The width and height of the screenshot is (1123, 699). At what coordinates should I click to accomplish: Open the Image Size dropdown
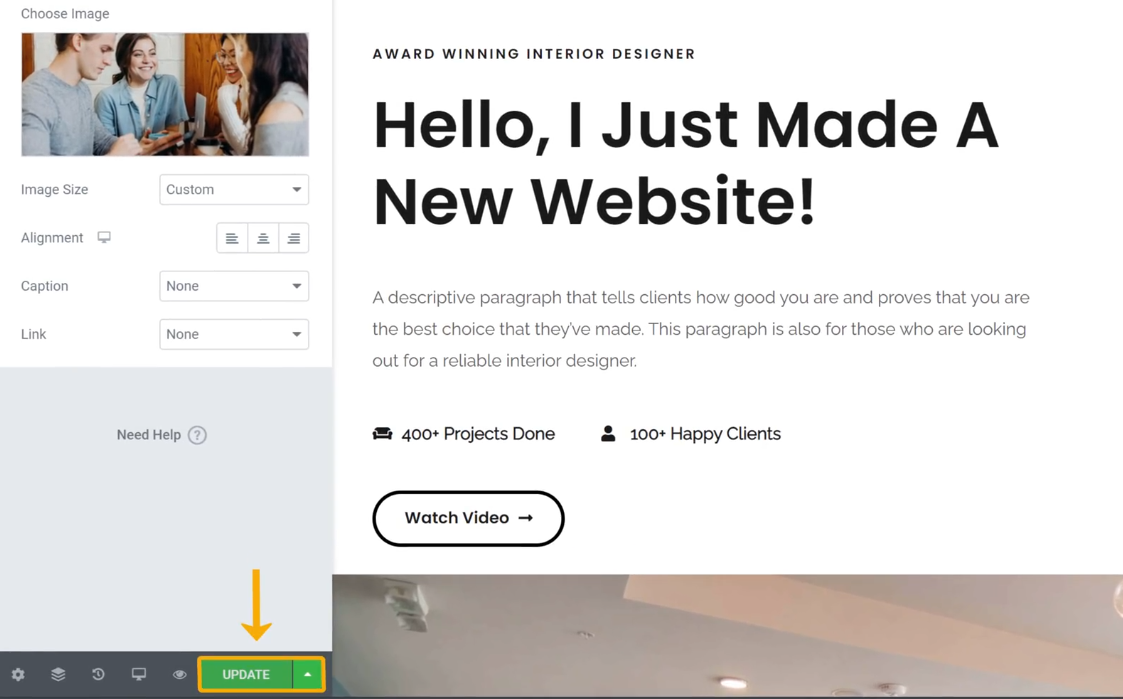234,190
